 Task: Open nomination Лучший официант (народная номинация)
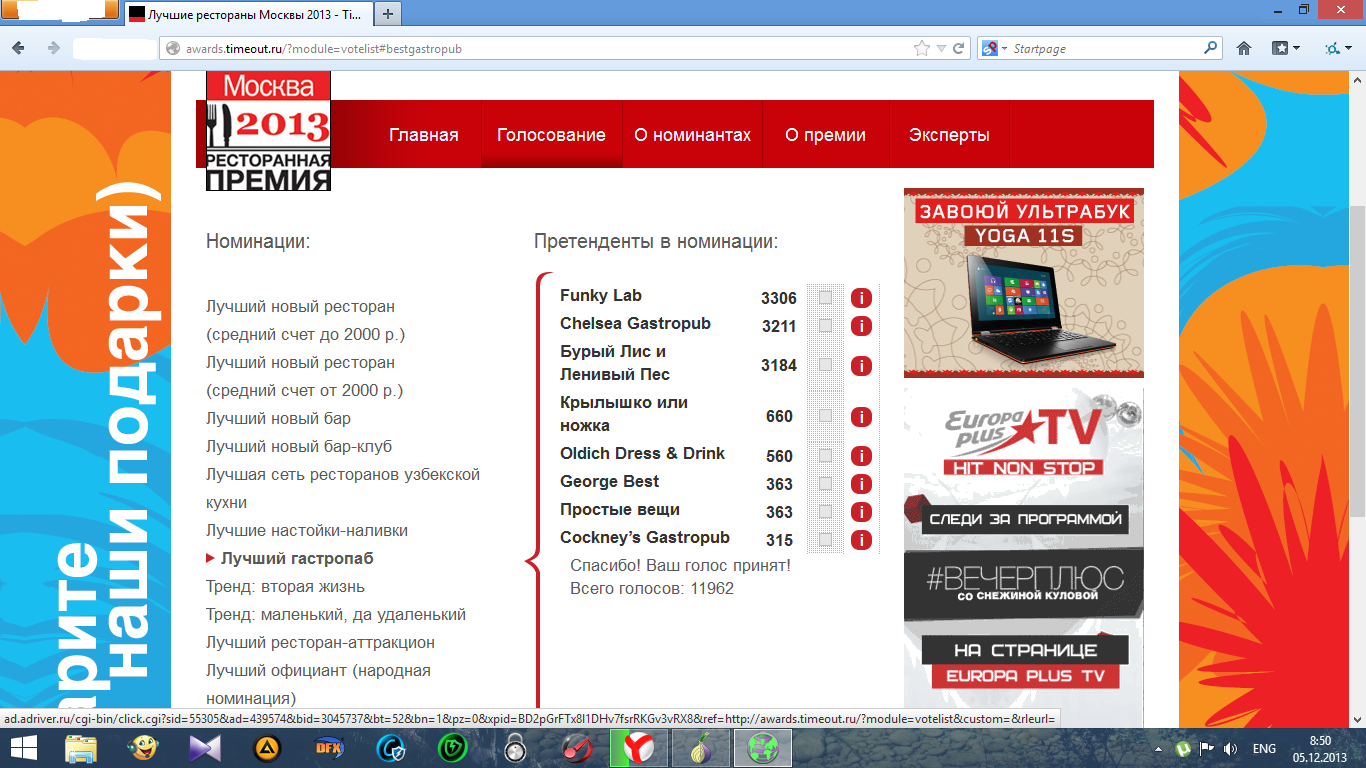point(318,684)
